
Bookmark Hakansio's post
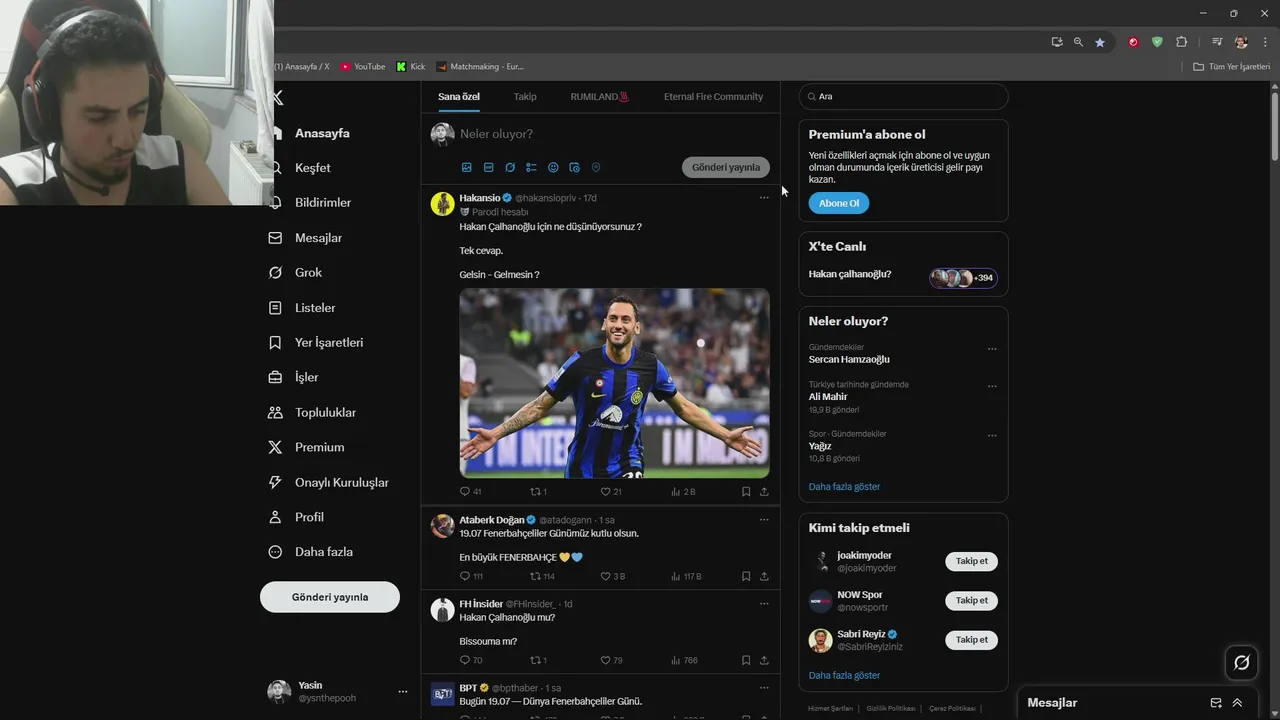746,492
